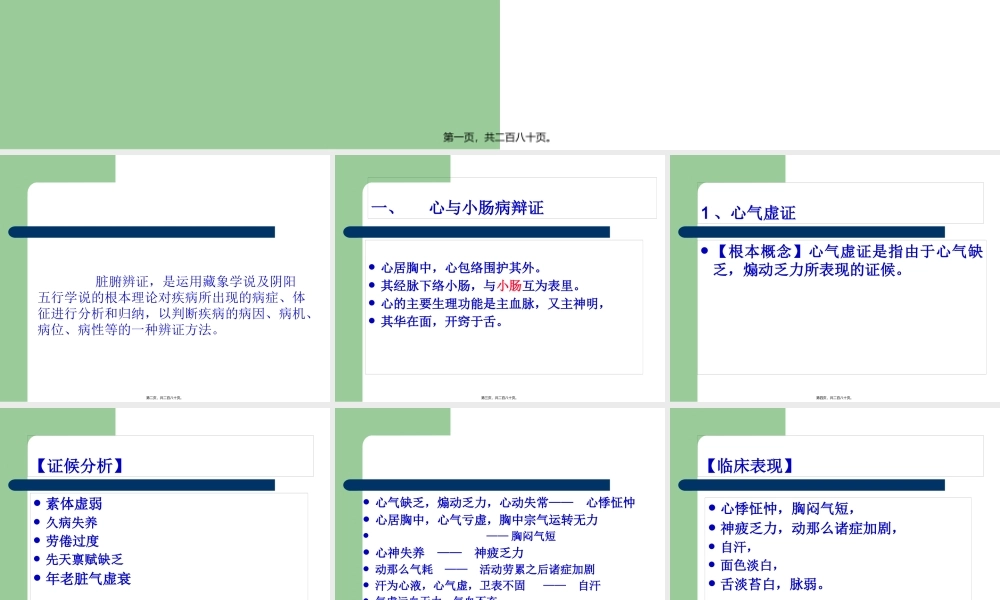Click the dark blue divider bar on first slide
Image resolution: width=1000 pixels, height=600 pixels.
141,232
